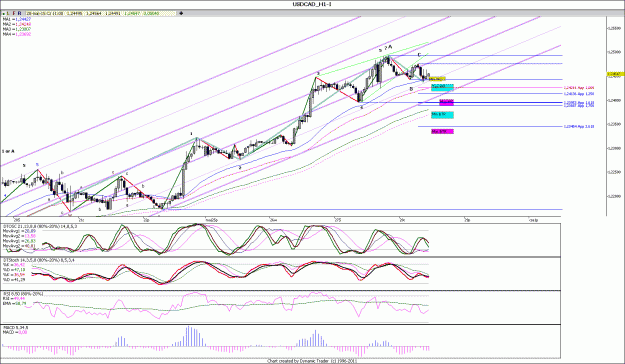Click the RSI 8,50 indicator title
This screenshot has width=625, height=364.
tap(23, 294)
